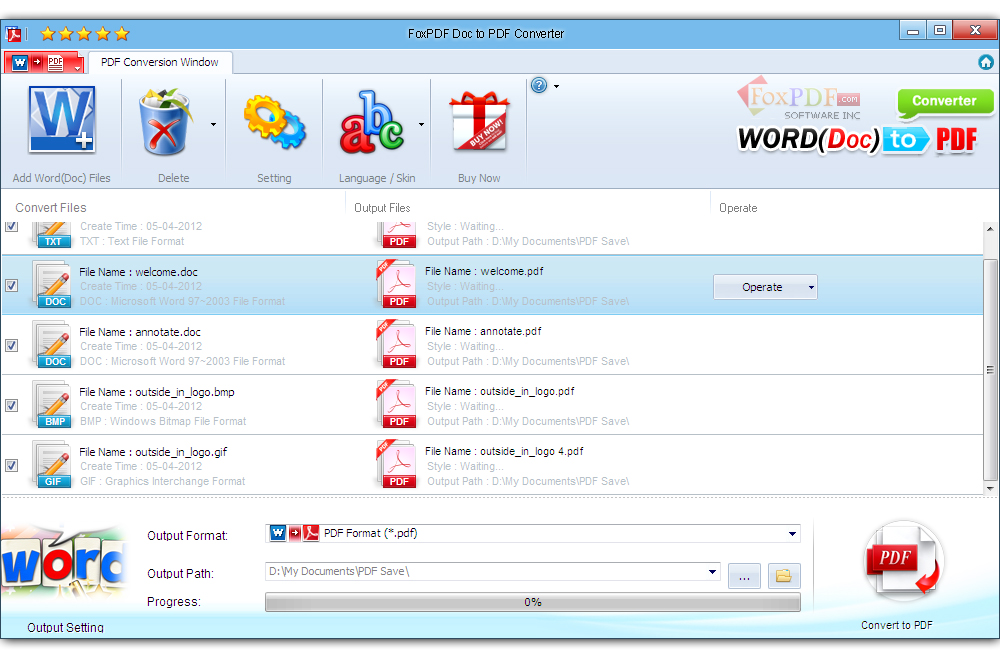Click the Add Word(Doc) Files label
This screenshot has width=1000, height=662.
coord(62,178)
